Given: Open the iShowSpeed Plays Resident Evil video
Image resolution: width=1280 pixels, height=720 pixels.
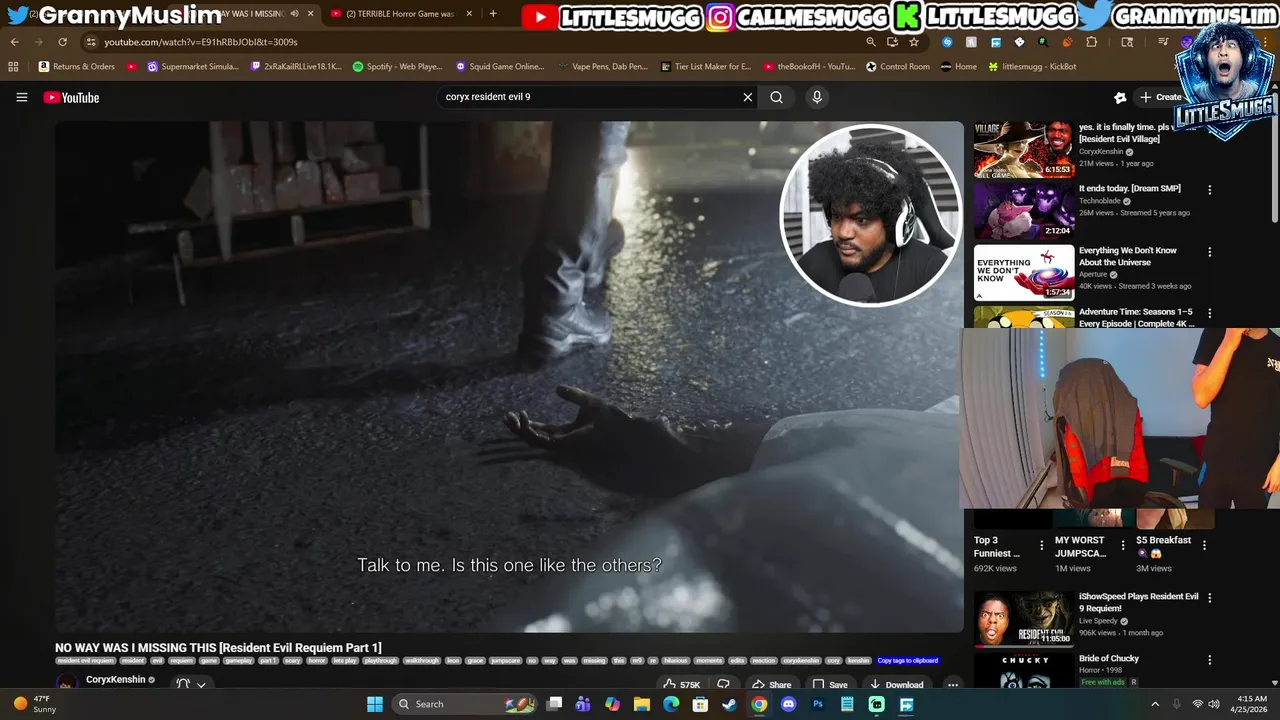Looking at the screenshot, I should click(x=1024, y=619).
